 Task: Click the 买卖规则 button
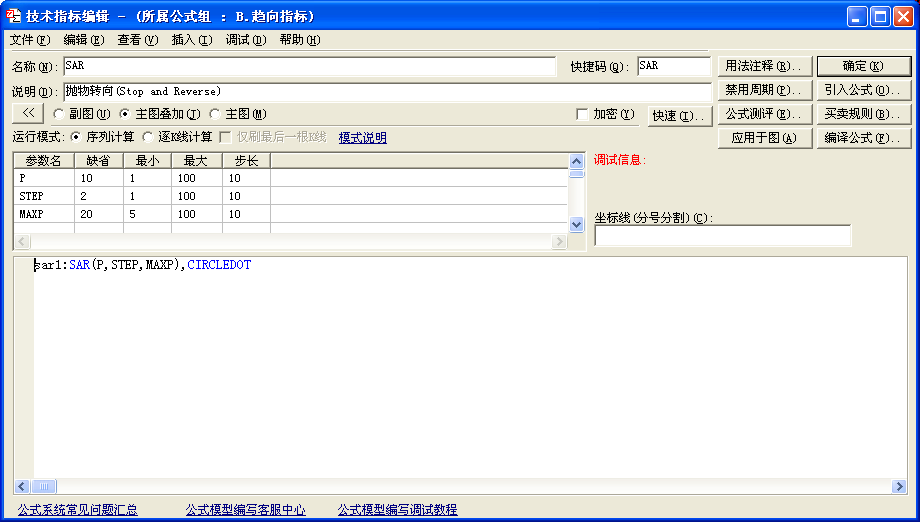[x=864, y=114]
